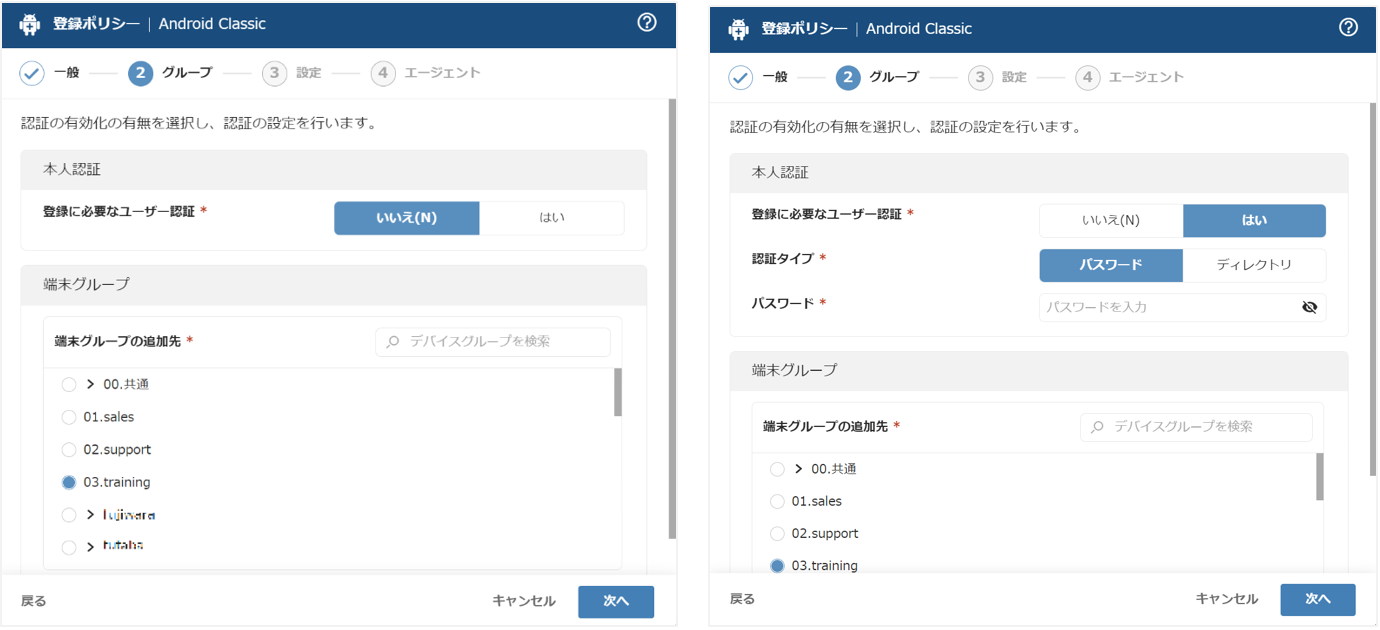Viewport: 1380px width, 630px height.
Task: Click search magnifier in right dialog group search
Action: coord(1097,427)
